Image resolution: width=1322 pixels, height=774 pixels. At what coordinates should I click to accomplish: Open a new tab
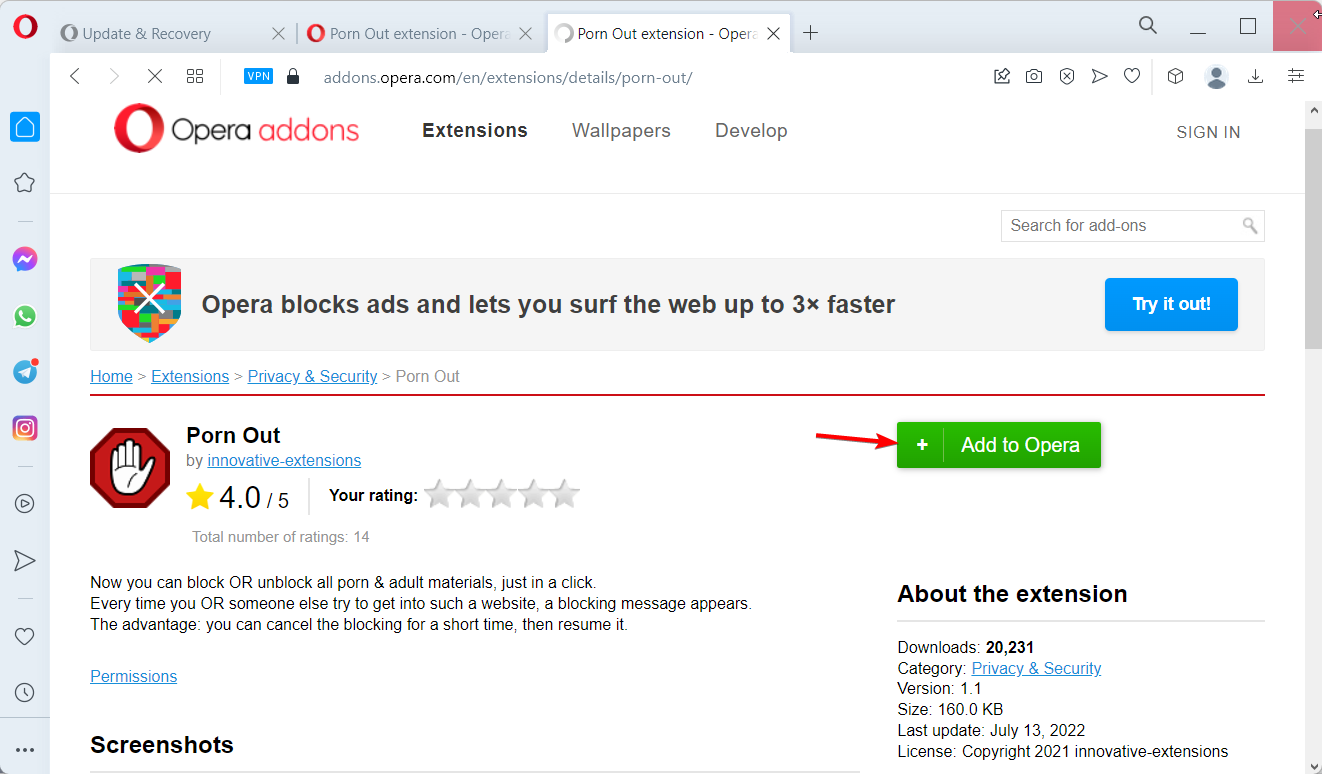point(811,33)
